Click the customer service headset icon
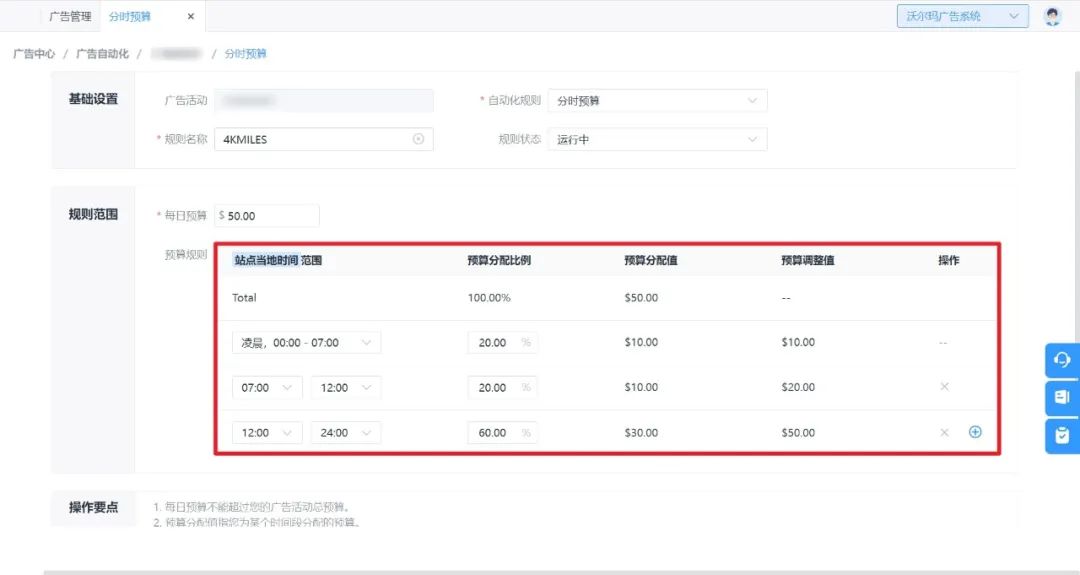The height and width of the screenshot is (575, 1080). pos(1062,359)
